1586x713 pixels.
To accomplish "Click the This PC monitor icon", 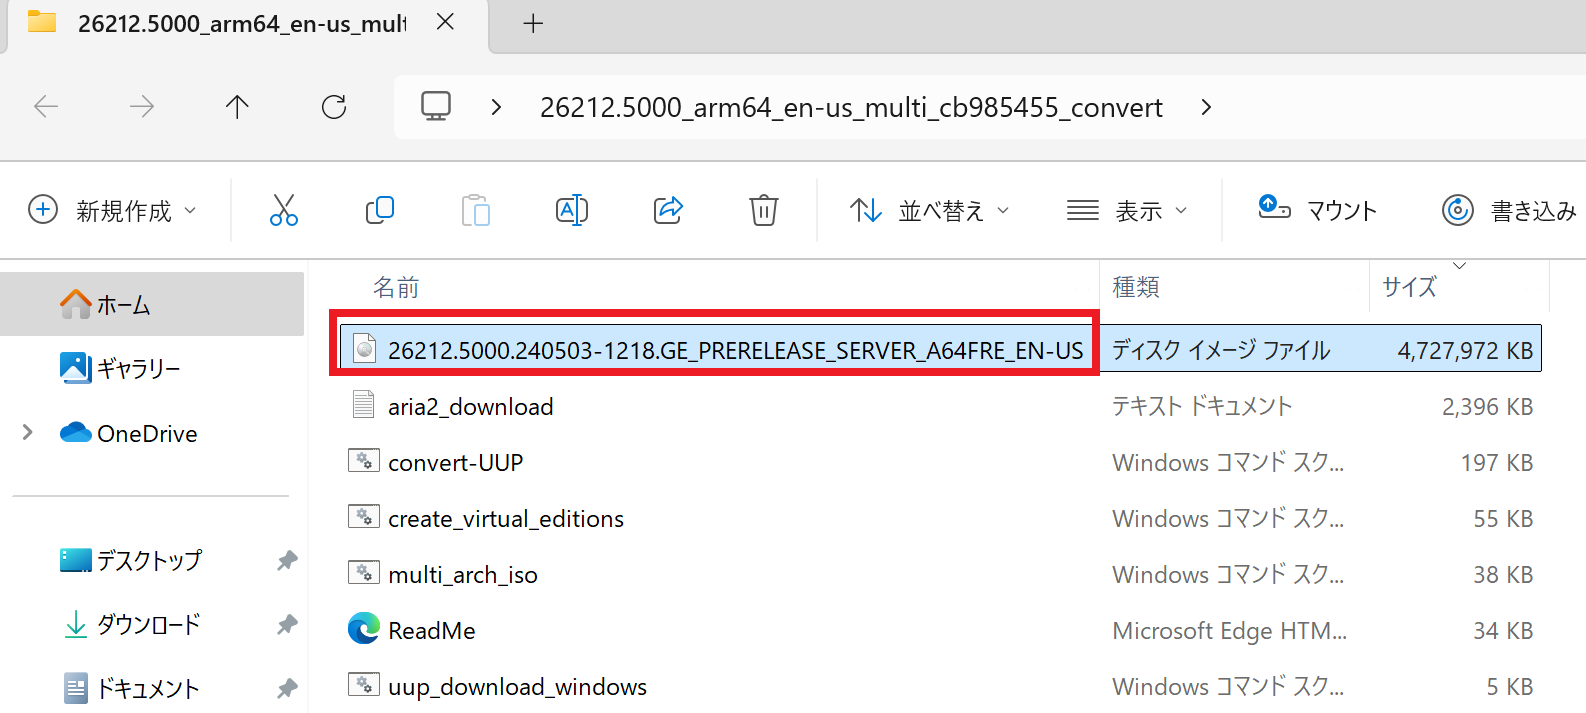I will 436,106.
